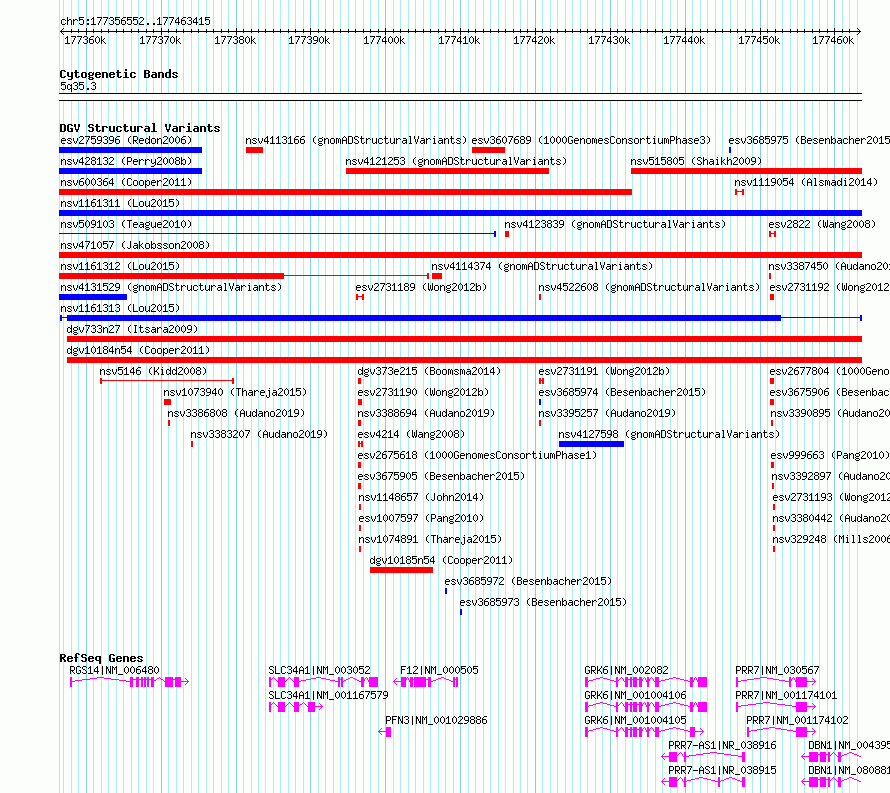Click nsv5146 (Kidd2008) label
The height and width of the screenshot is (793, 890).
(x=153, y=371)
